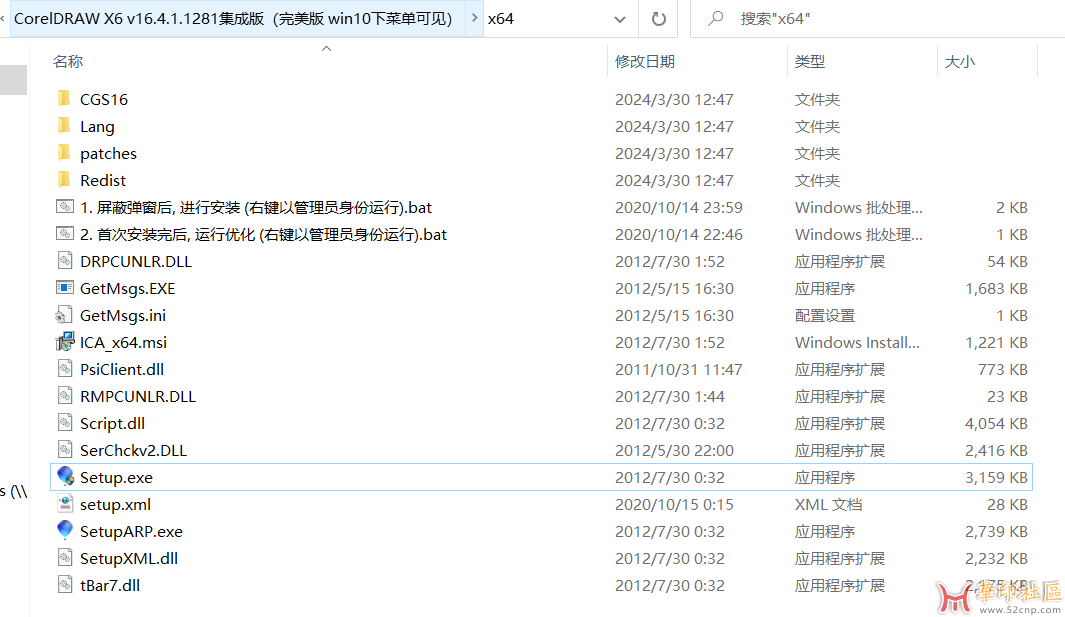Click the file name PsiClient.dll

122,369
